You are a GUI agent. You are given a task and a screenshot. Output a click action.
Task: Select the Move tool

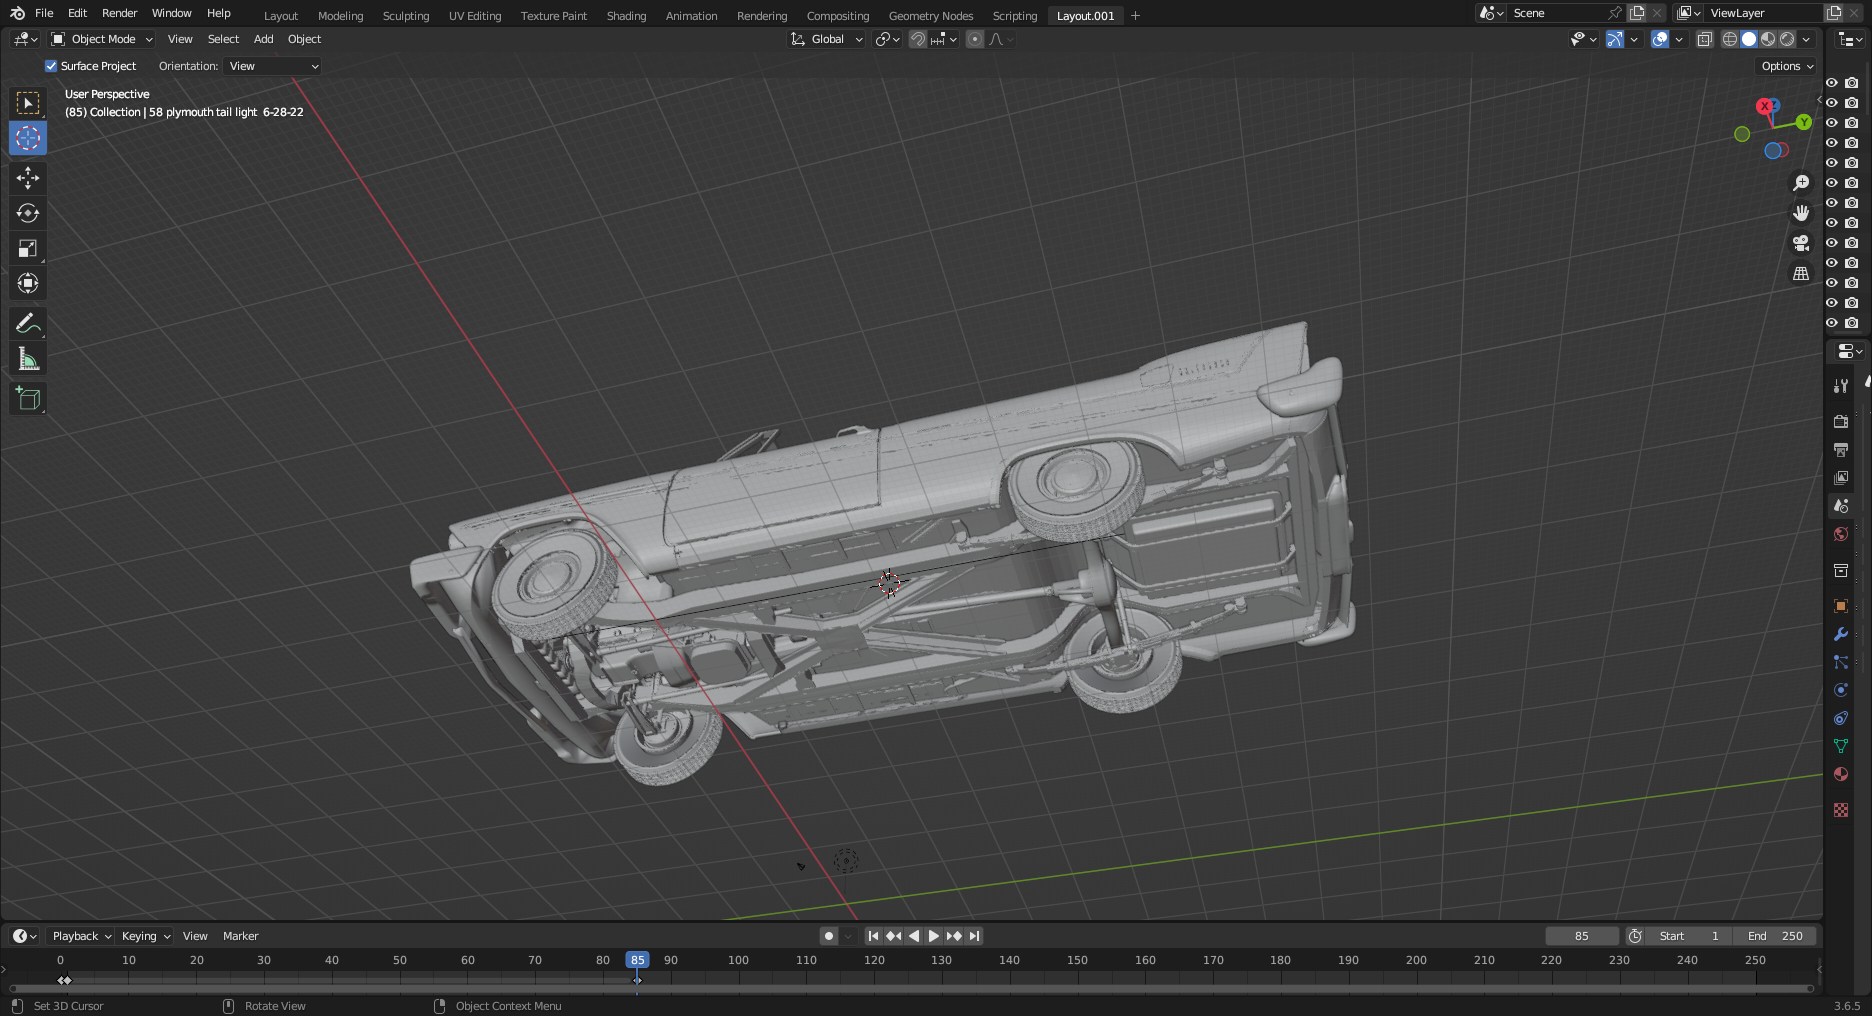pos(28,178)
